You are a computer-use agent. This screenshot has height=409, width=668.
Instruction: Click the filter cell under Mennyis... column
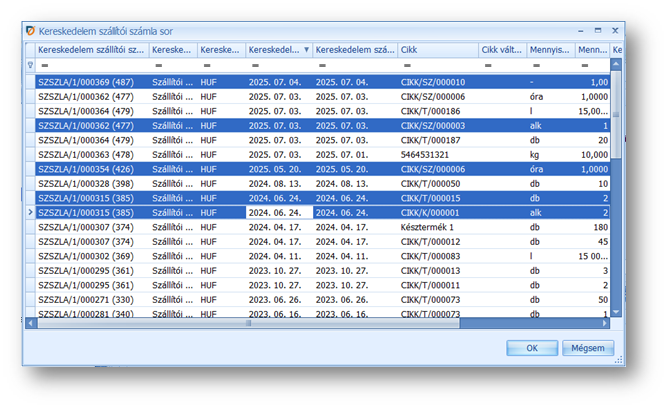[x=551, y=65]
